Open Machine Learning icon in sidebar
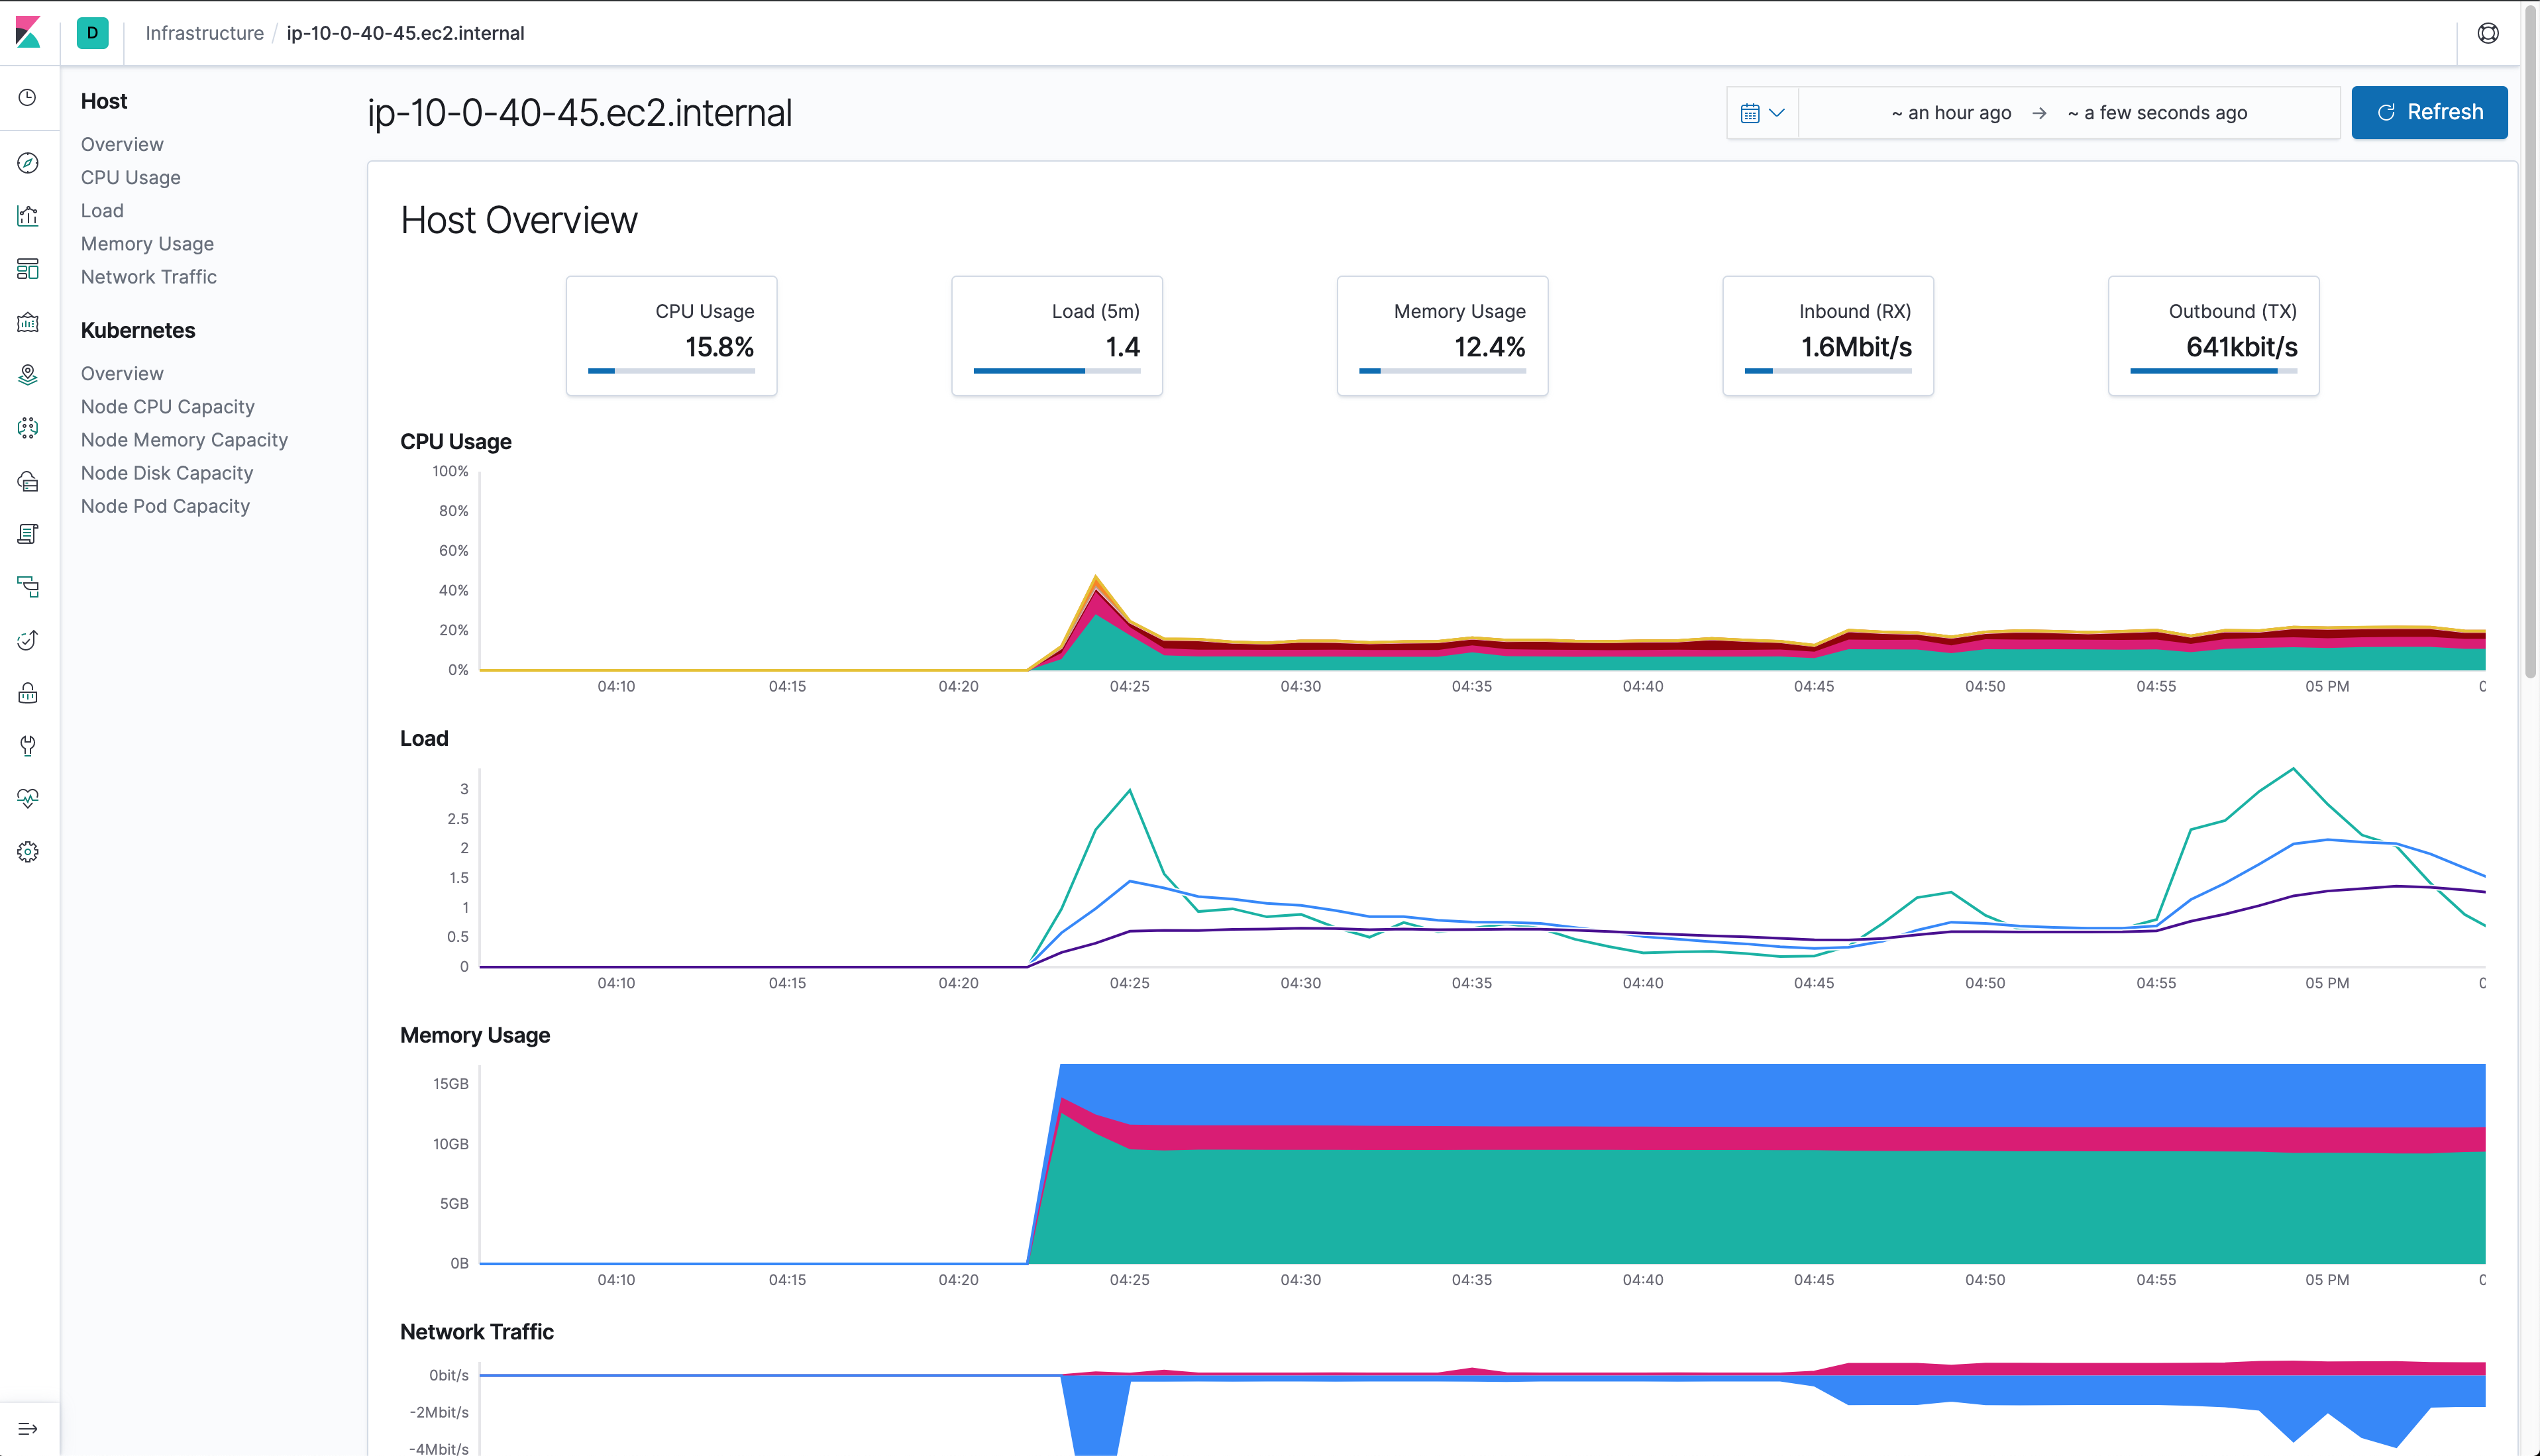This screenshot has height=1456, width=2540. tap(28, 428)
